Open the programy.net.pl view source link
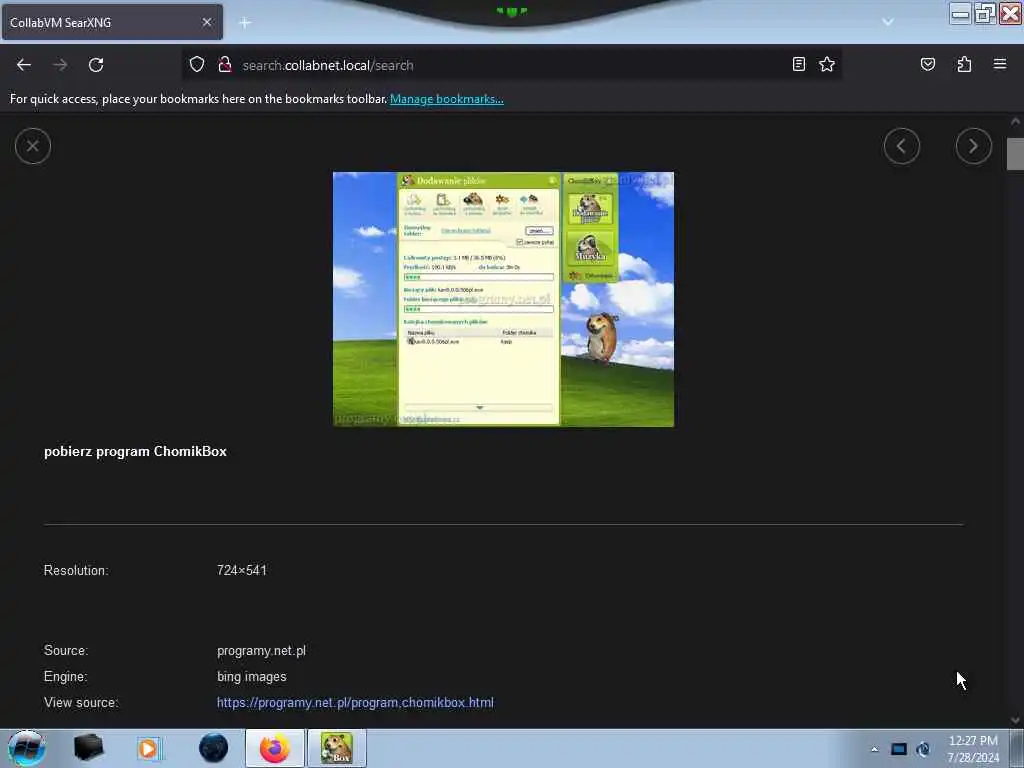1024x768 pixels. point(355,703)
